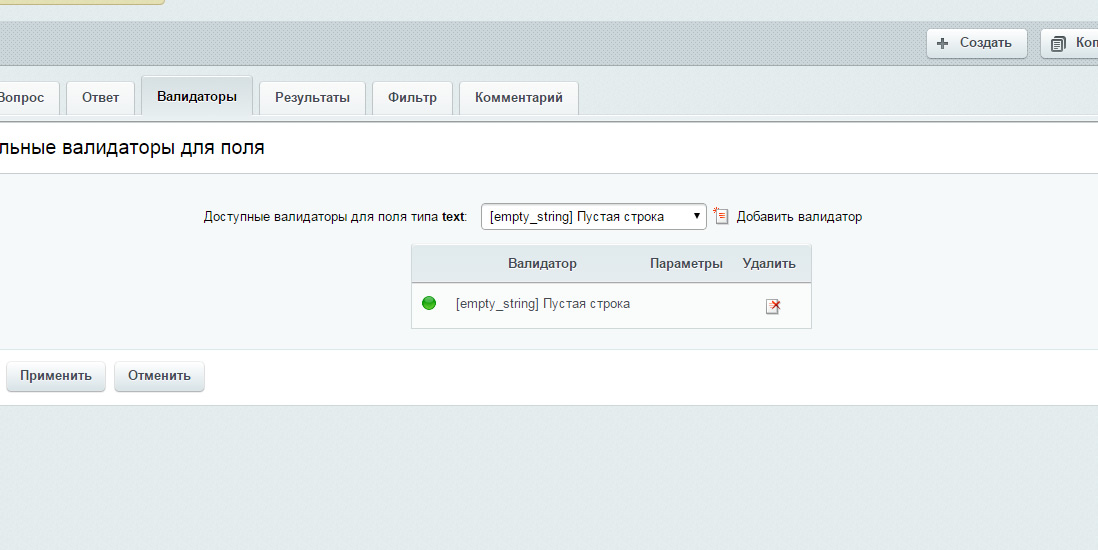The height and width of the screenshot is (550, 1098).
Task: Go to the Фильтр tab
Action: point(412,98)
